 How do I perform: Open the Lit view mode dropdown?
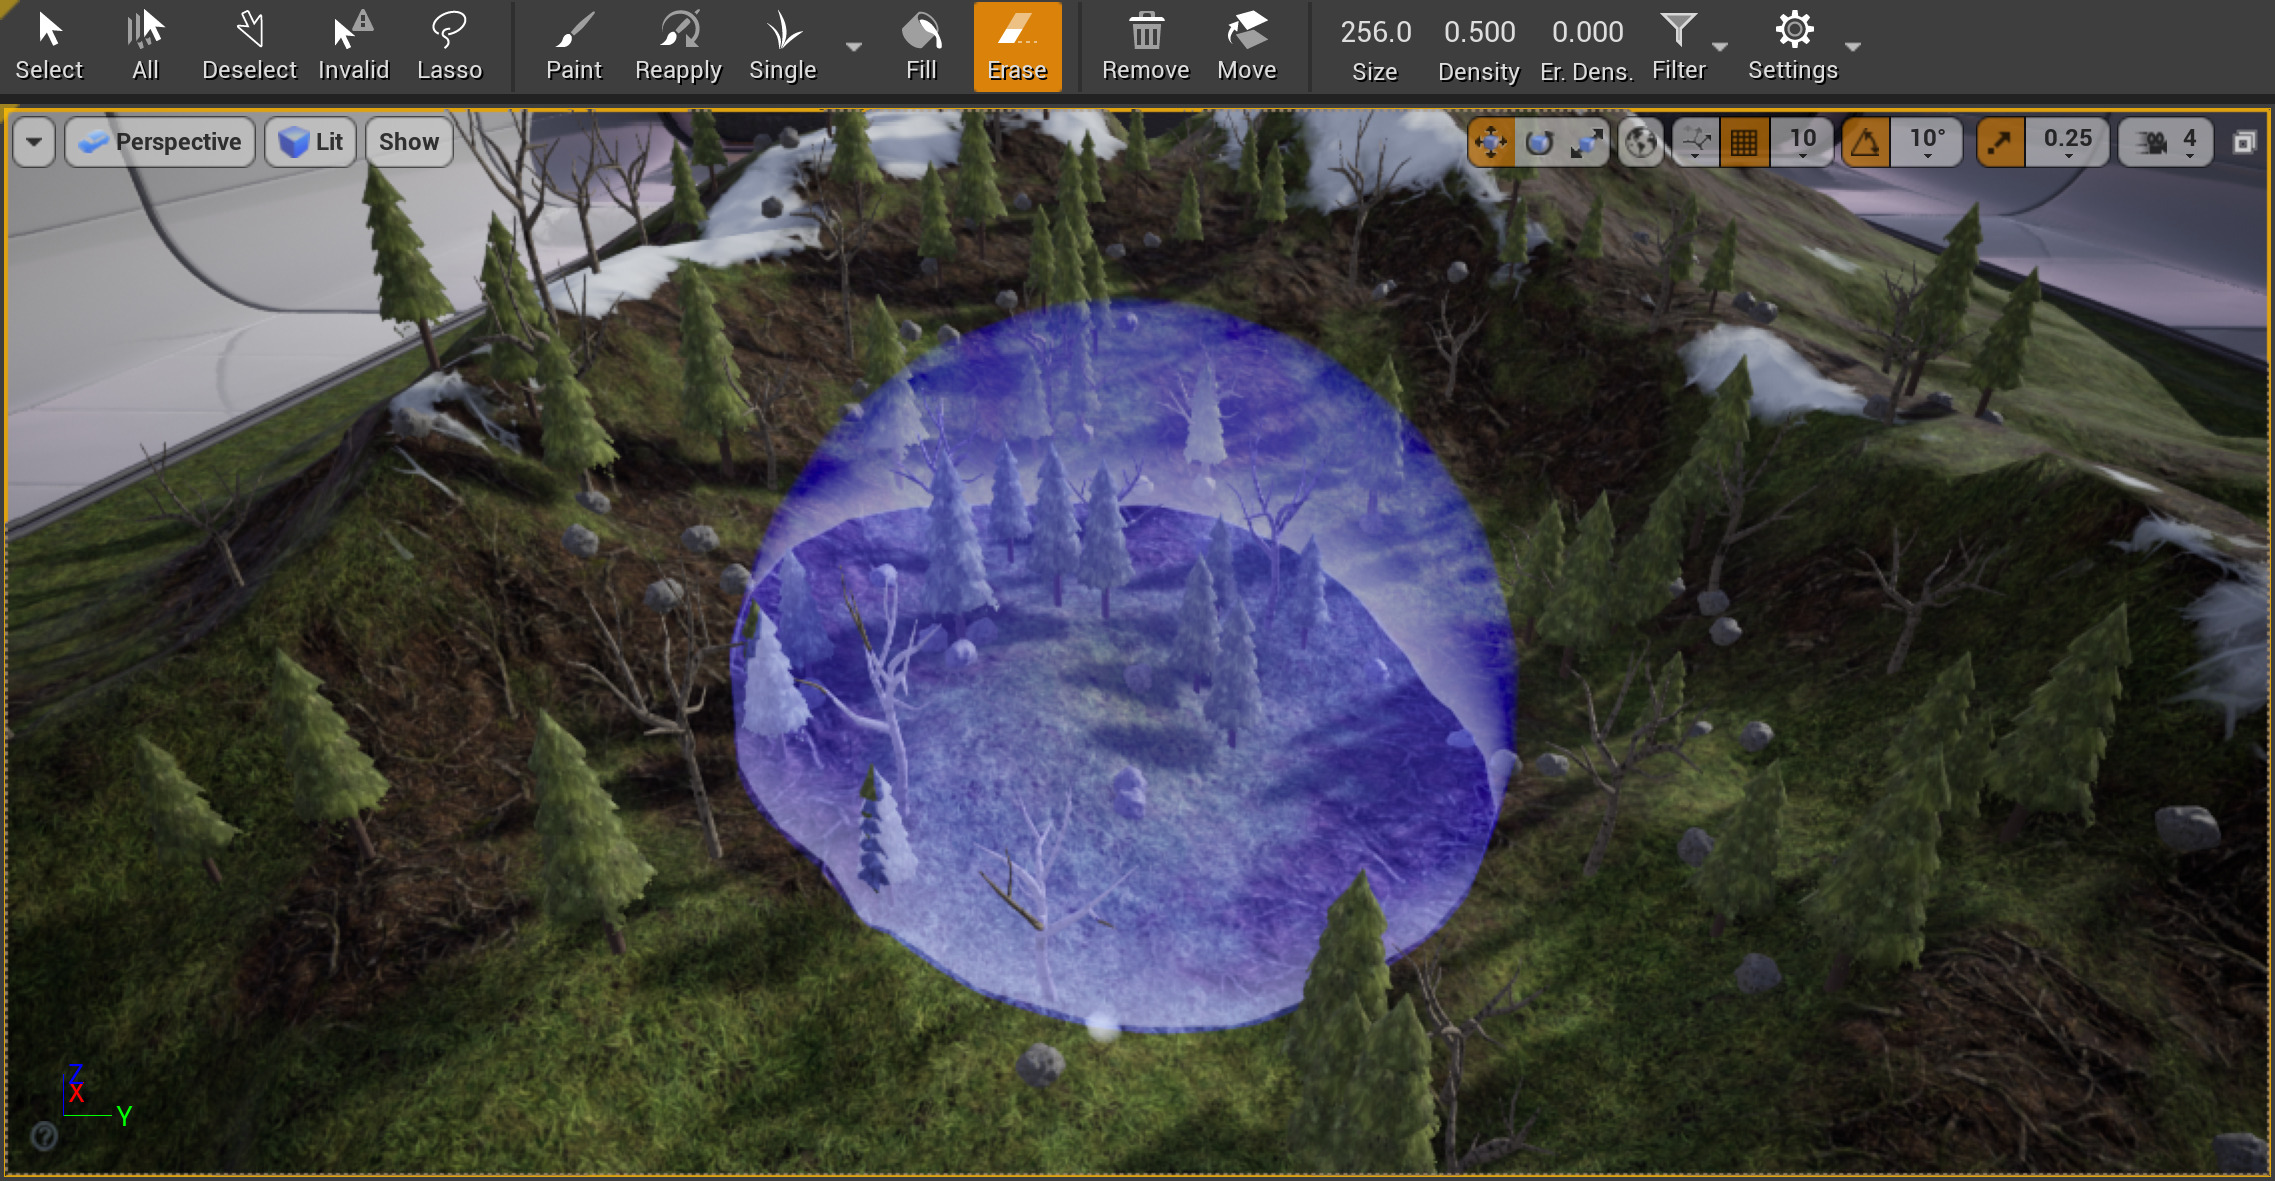coord(311,141)
